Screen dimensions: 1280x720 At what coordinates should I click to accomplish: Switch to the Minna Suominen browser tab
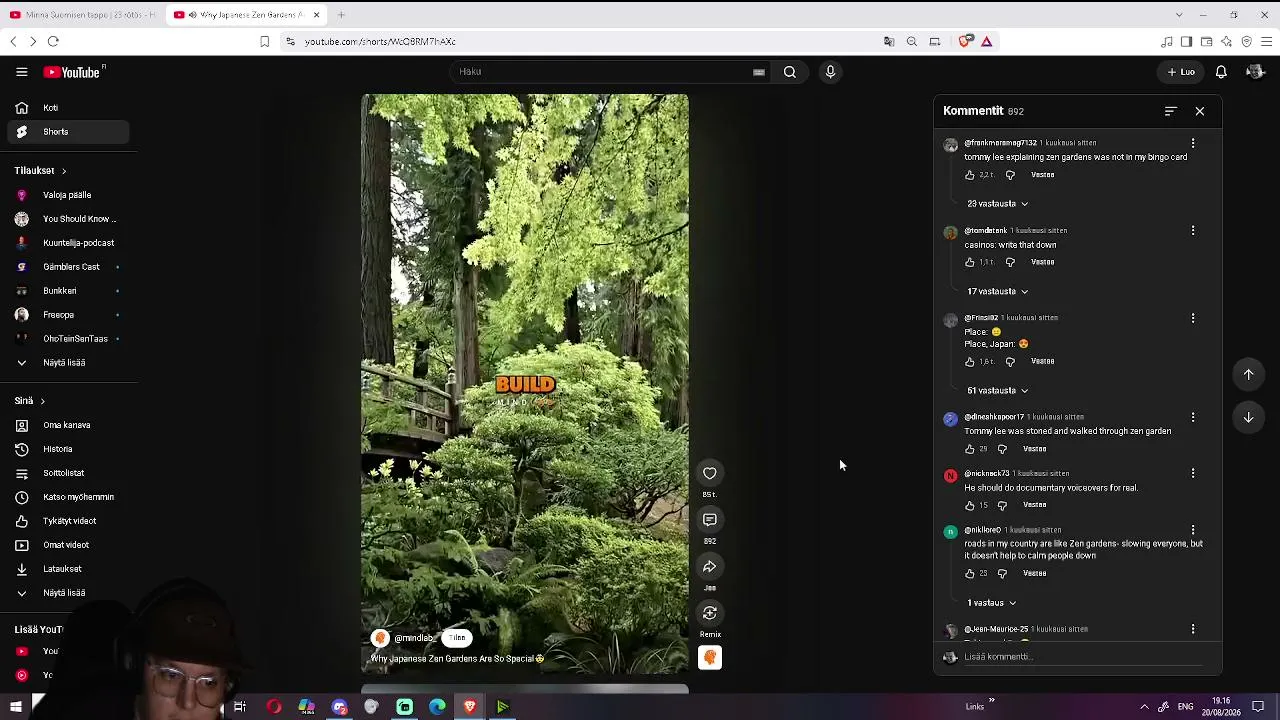tap(82, 15)
